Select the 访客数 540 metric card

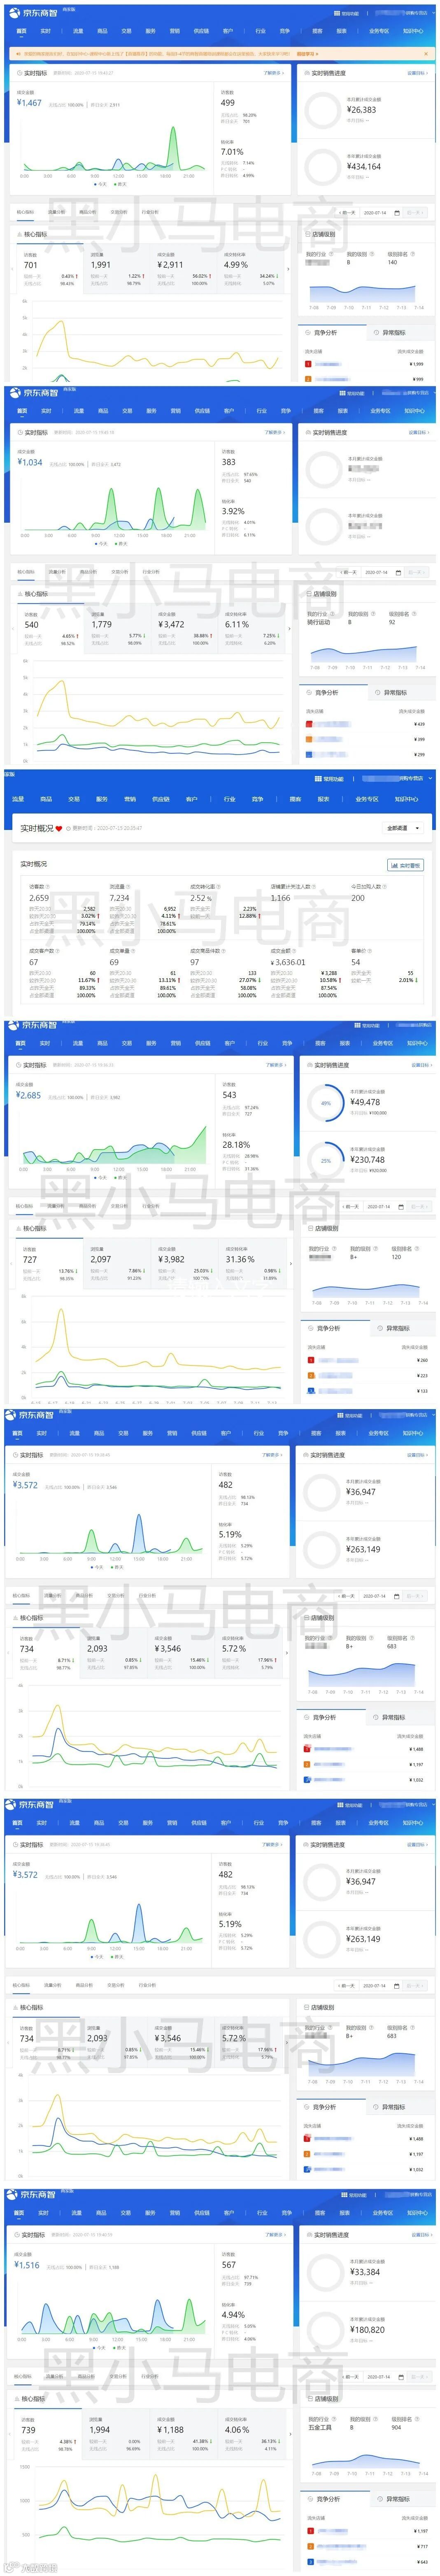[x=51, y=628]
